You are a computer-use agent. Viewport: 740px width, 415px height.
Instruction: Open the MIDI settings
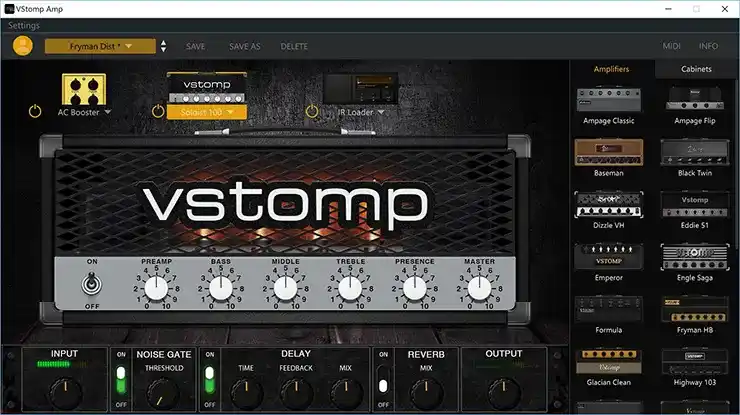point(672,46)
